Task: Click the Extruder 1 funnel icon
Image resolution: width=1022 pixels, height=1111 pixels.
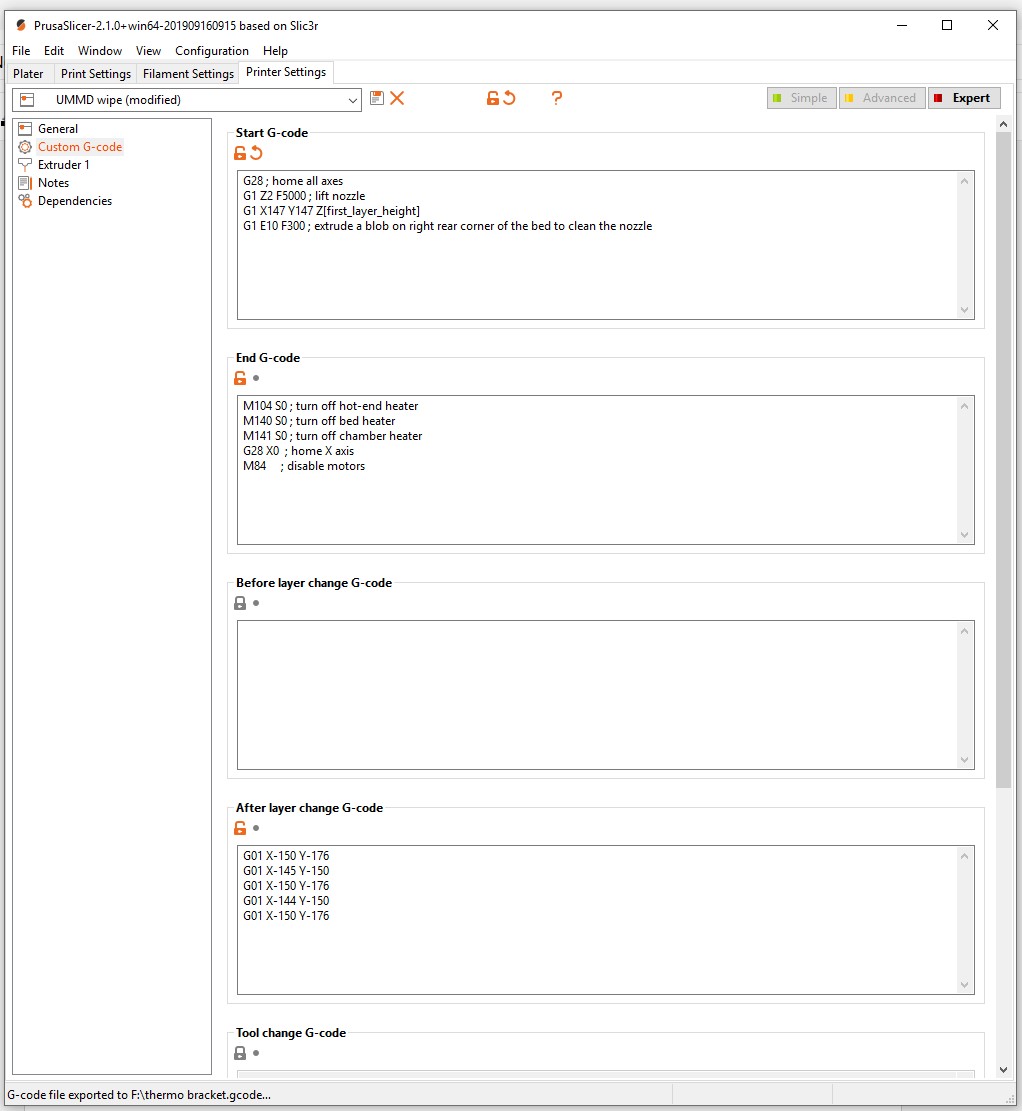Action: 25,165
